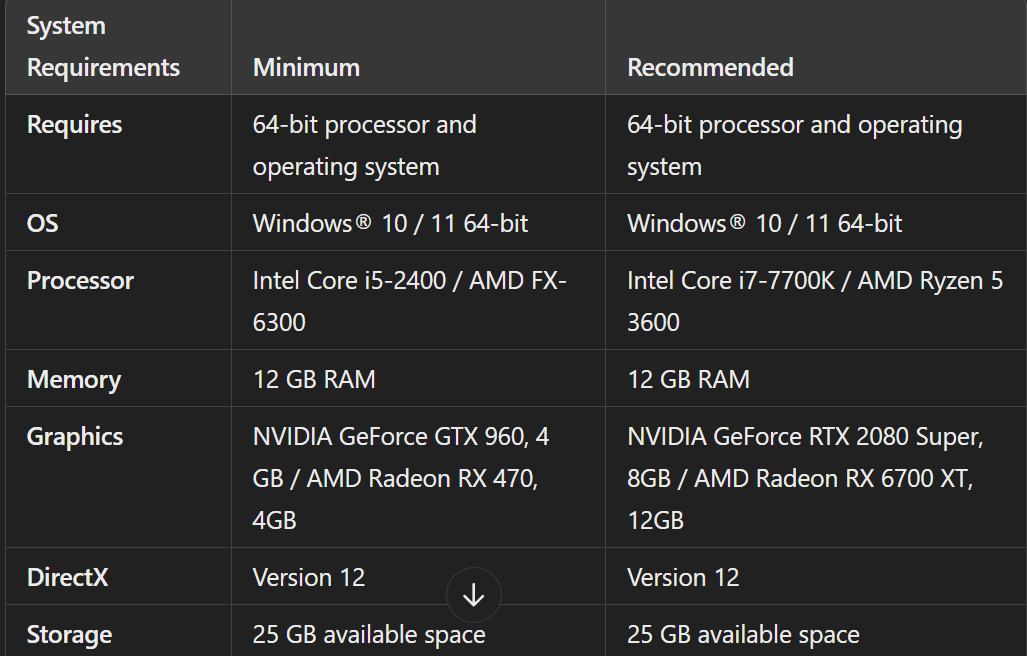Click the "Recommended" column header
Screen dimensions: 1027x656
(x=710, y=68)
